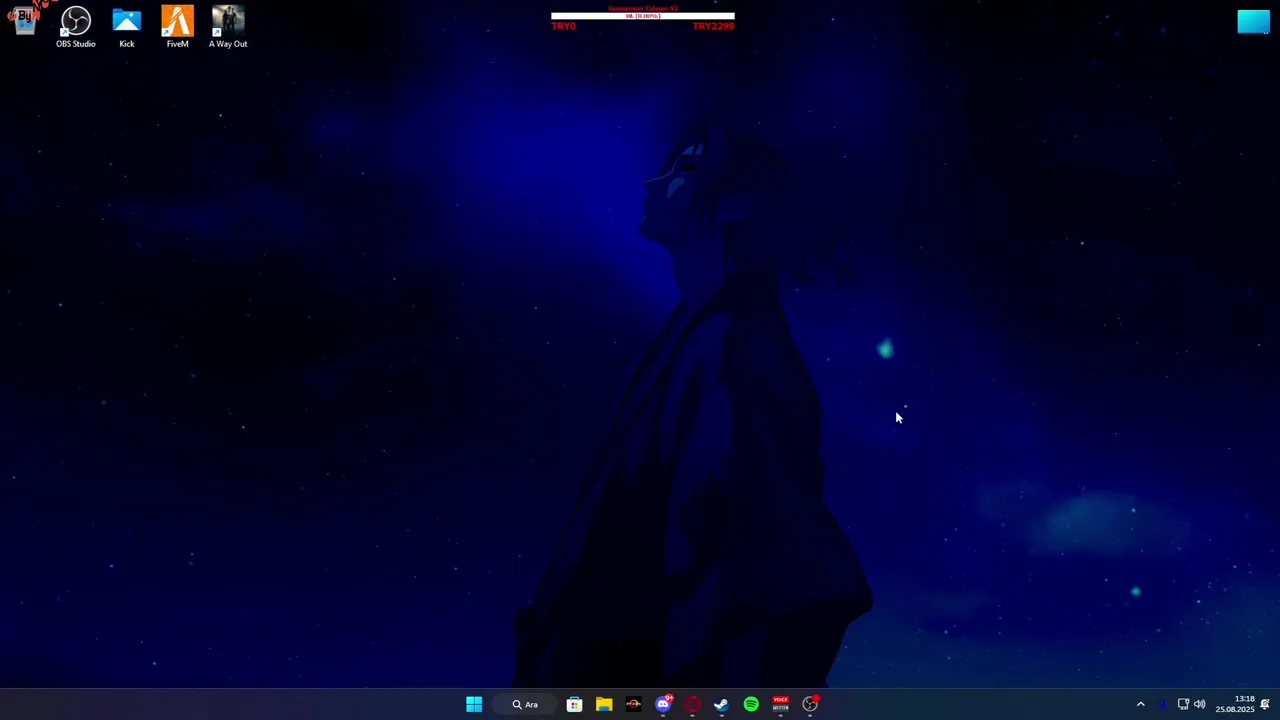Click the blue microphone tray icon
Image resolution: width=1280 pixels, height=720 pixels.
pyautogui.click(x=1162, y=704)
